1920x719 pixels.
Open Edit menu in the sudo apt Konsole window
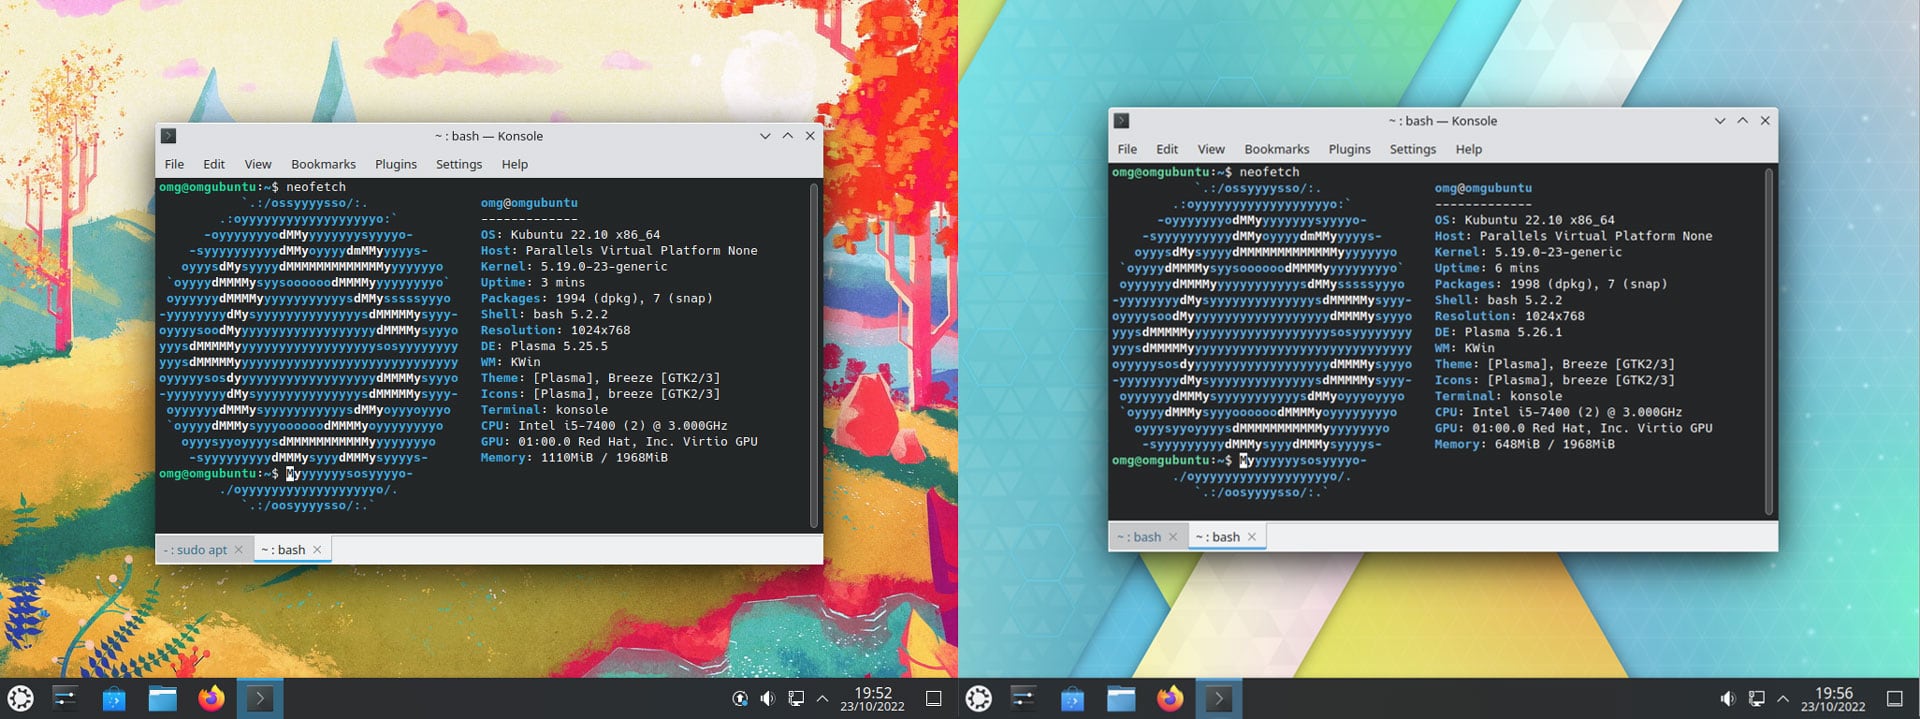click(x=214, y=164)
